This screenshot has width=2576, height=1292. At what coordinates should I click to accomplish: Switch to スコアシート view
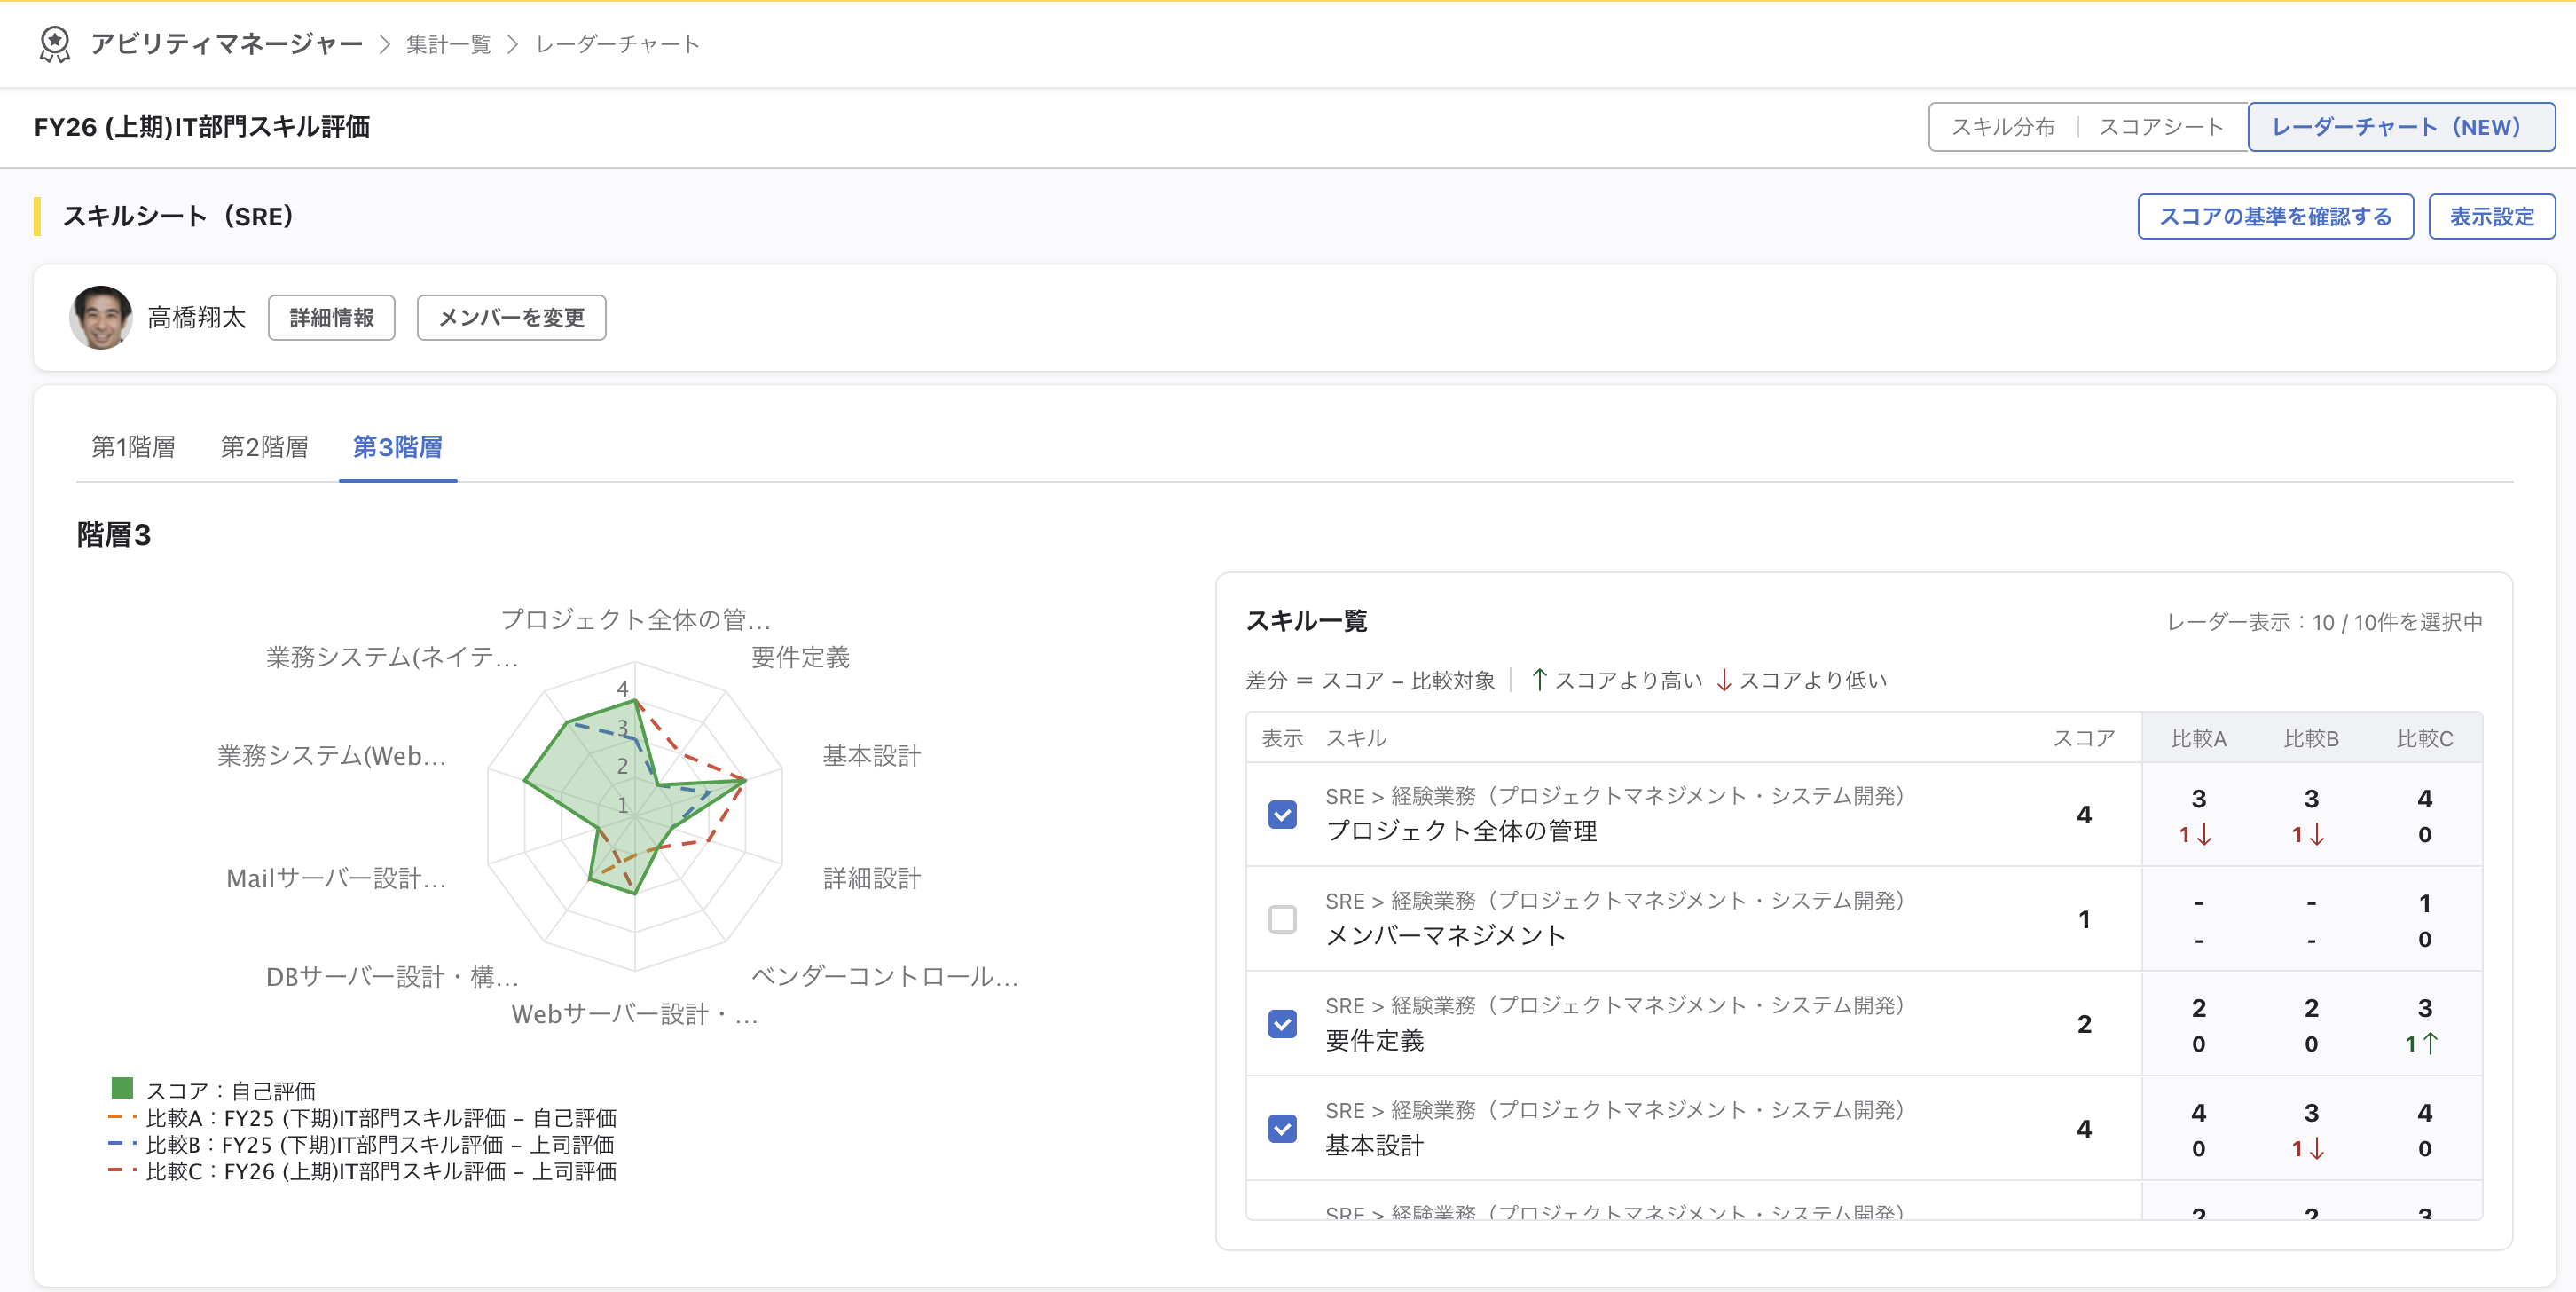coord(2160,127)
